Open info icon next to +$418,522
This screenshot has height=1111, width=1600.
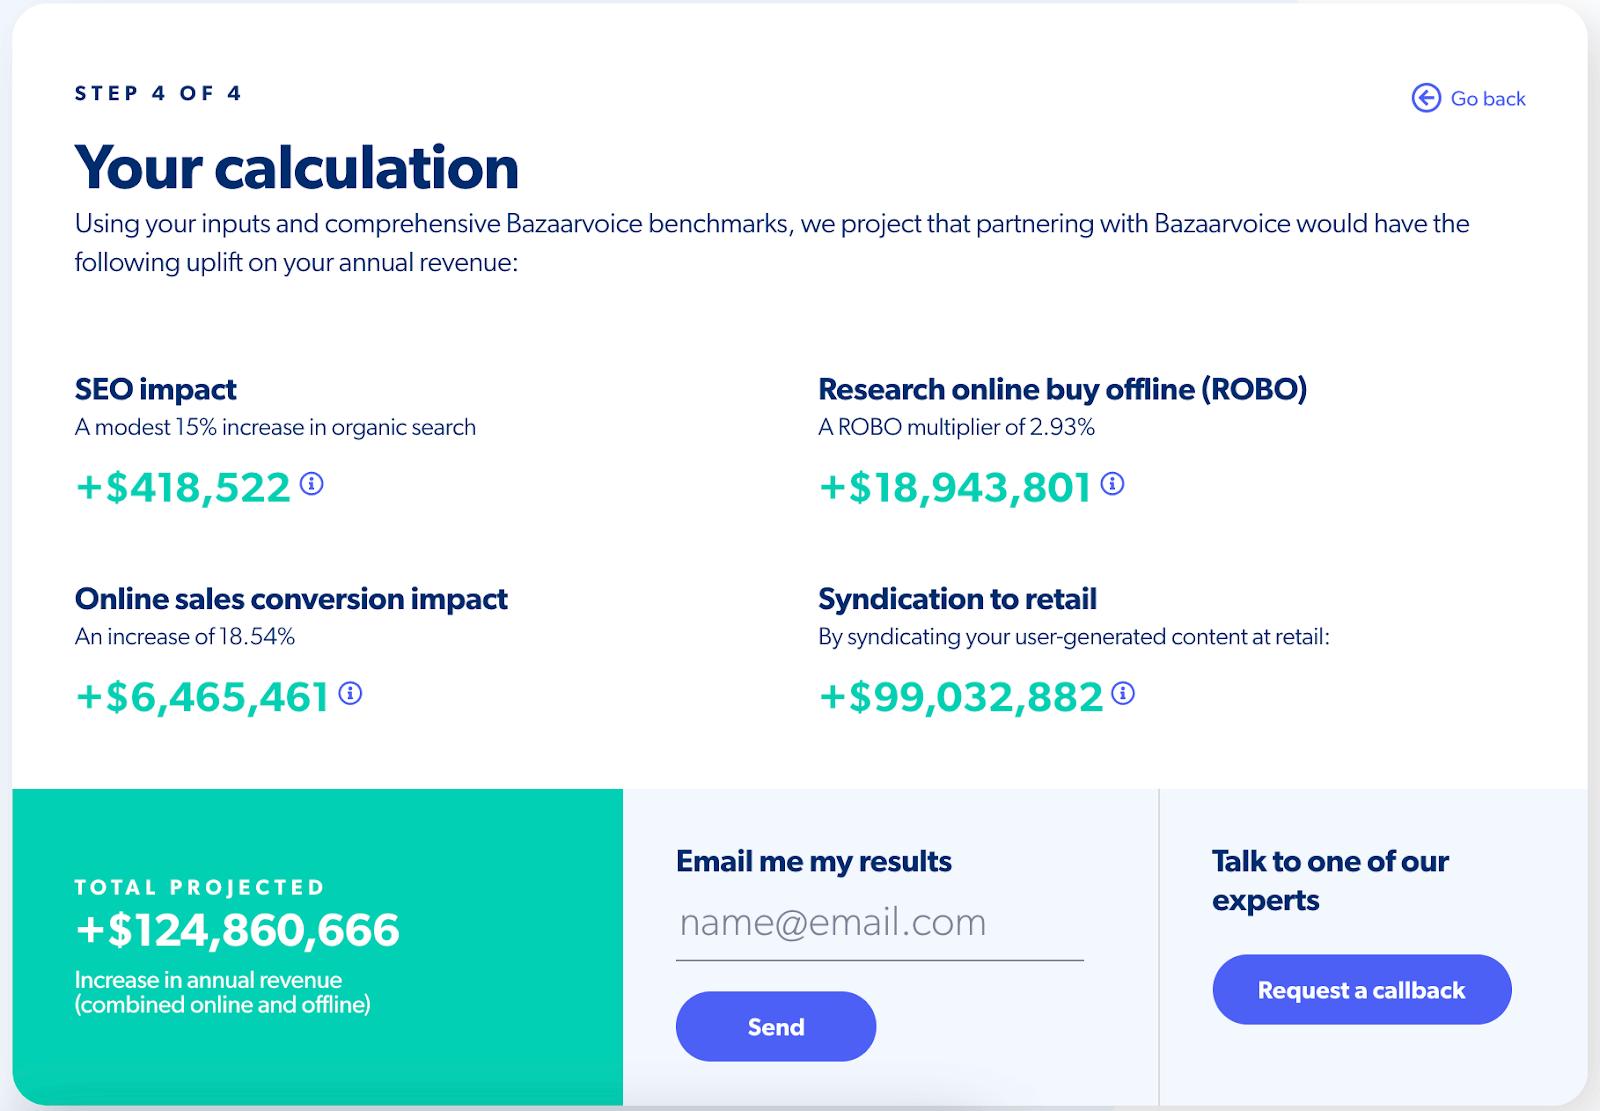pyautogui.click(x=312, y=484)
